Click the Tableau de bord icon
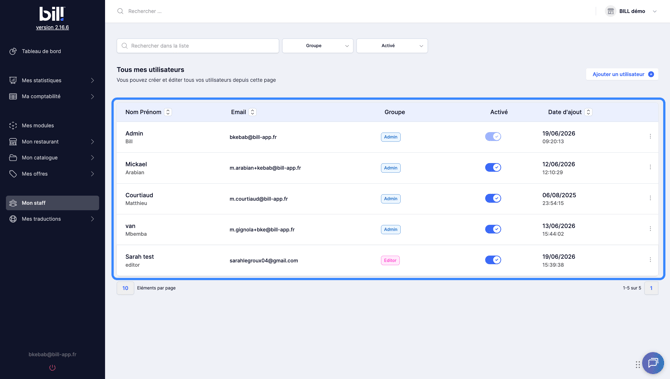Image resolution: width=670 pixels, height=379 pixels. [13, 51]
